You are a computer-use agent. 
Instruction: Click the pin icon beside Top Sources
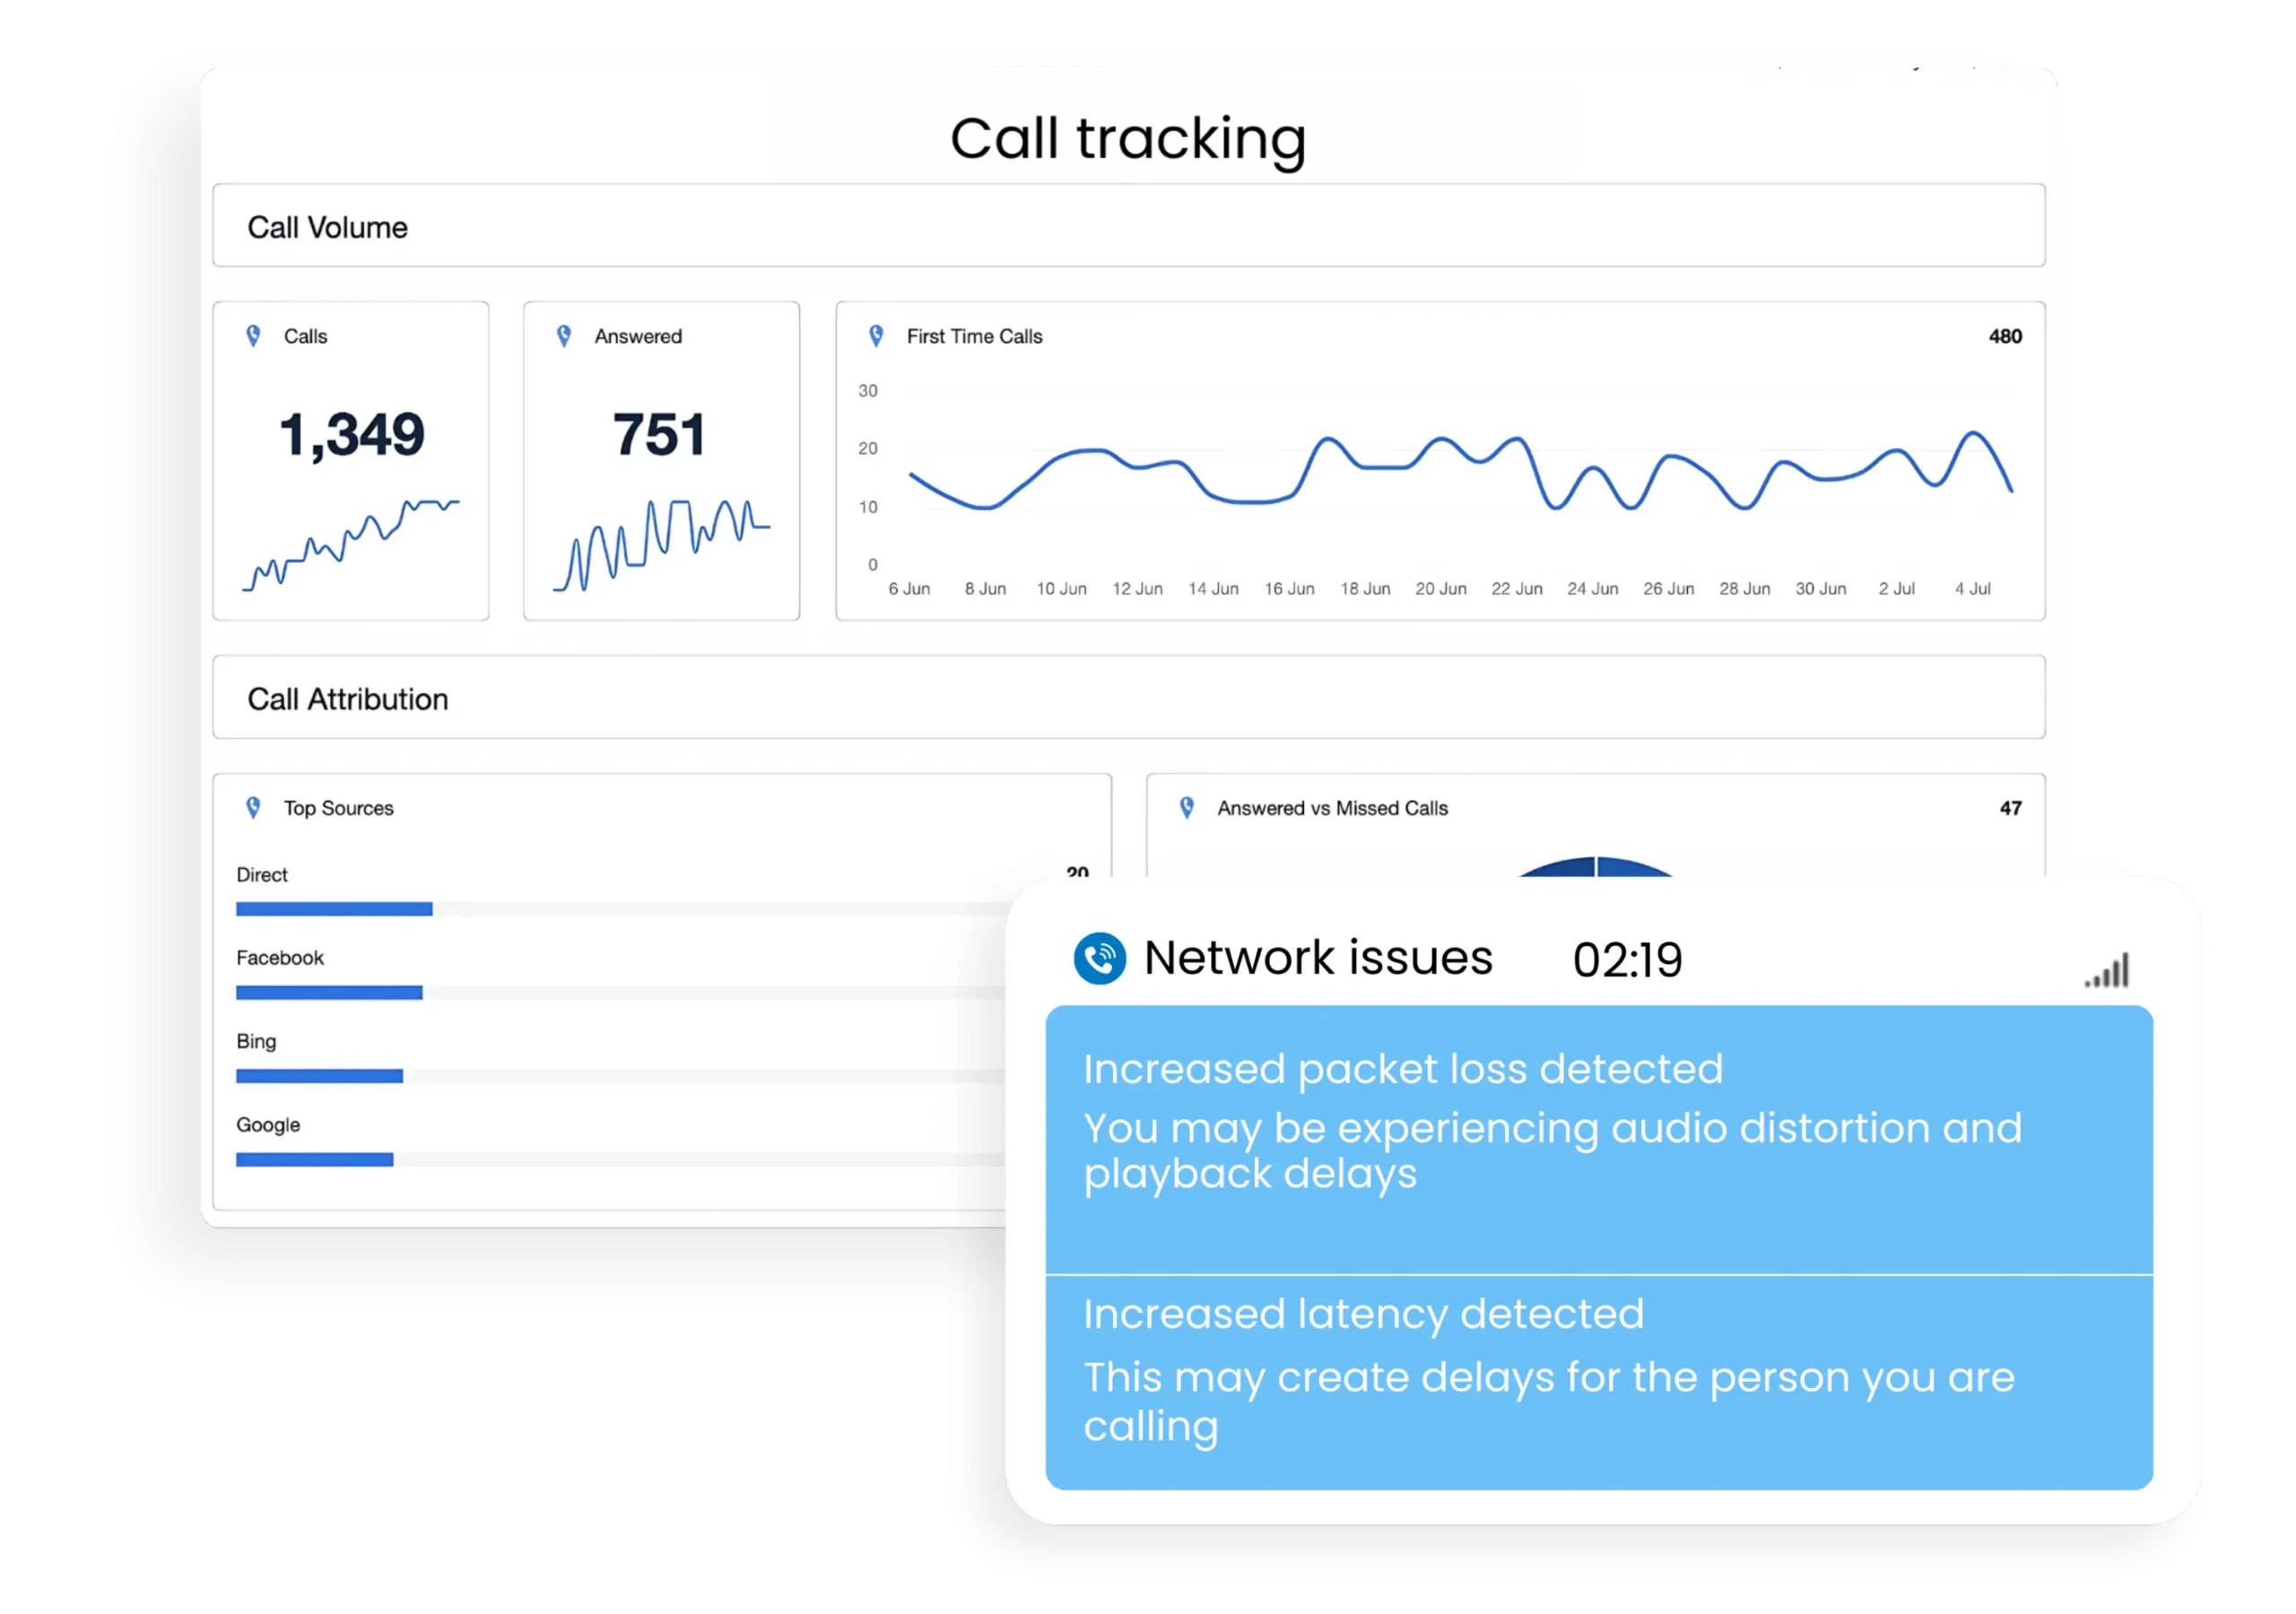253,808
